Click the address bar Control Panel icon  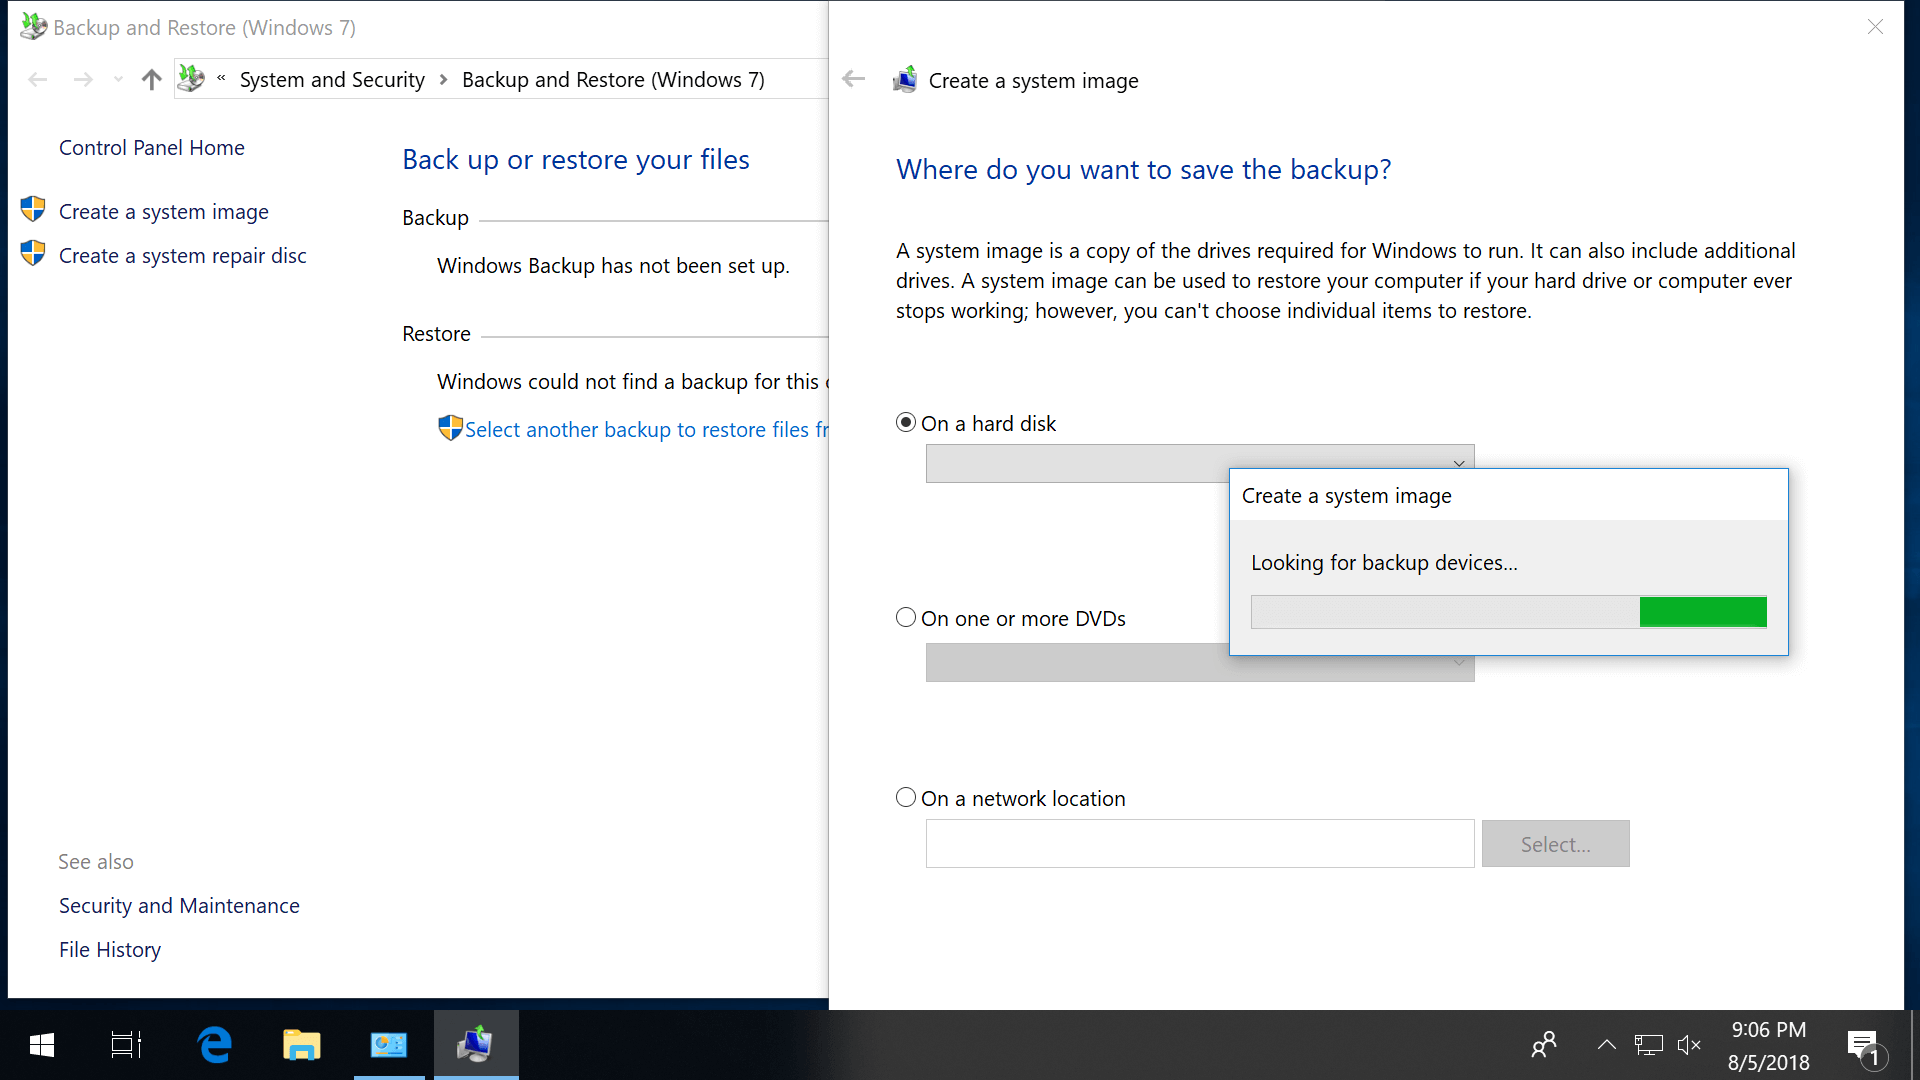191,79
